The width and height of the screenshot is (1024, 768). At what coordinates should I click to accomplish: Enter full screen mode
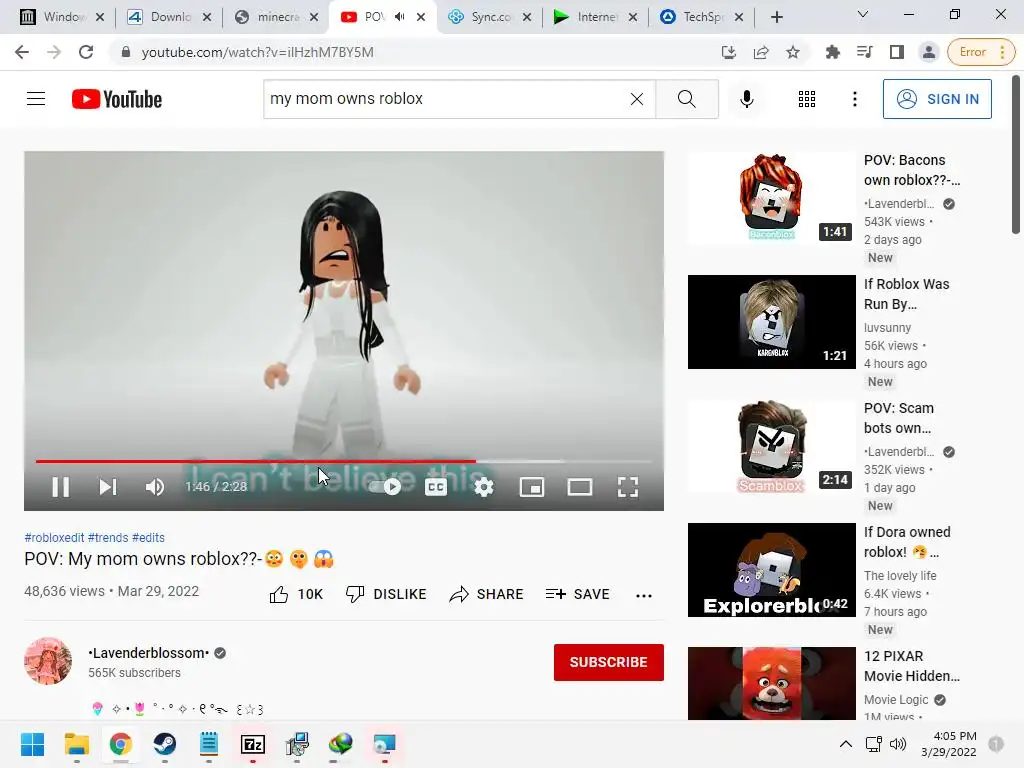(628, 487)
